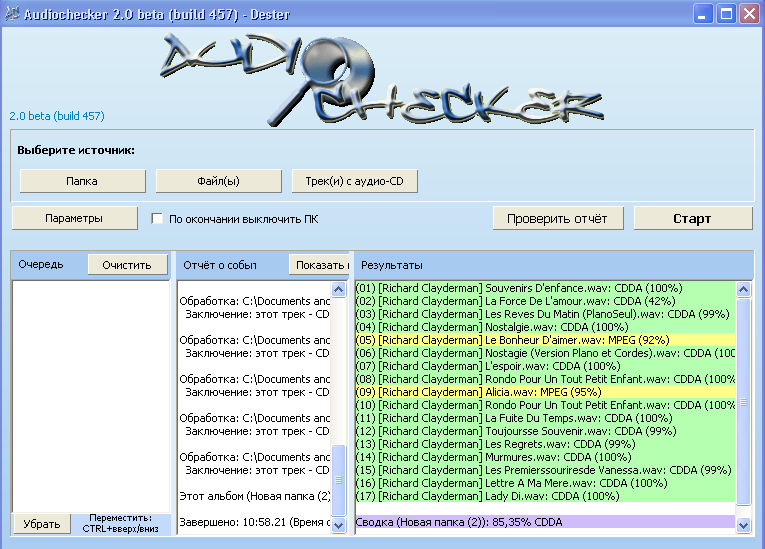Clear the queue with Очистить

tap(127, 265)
